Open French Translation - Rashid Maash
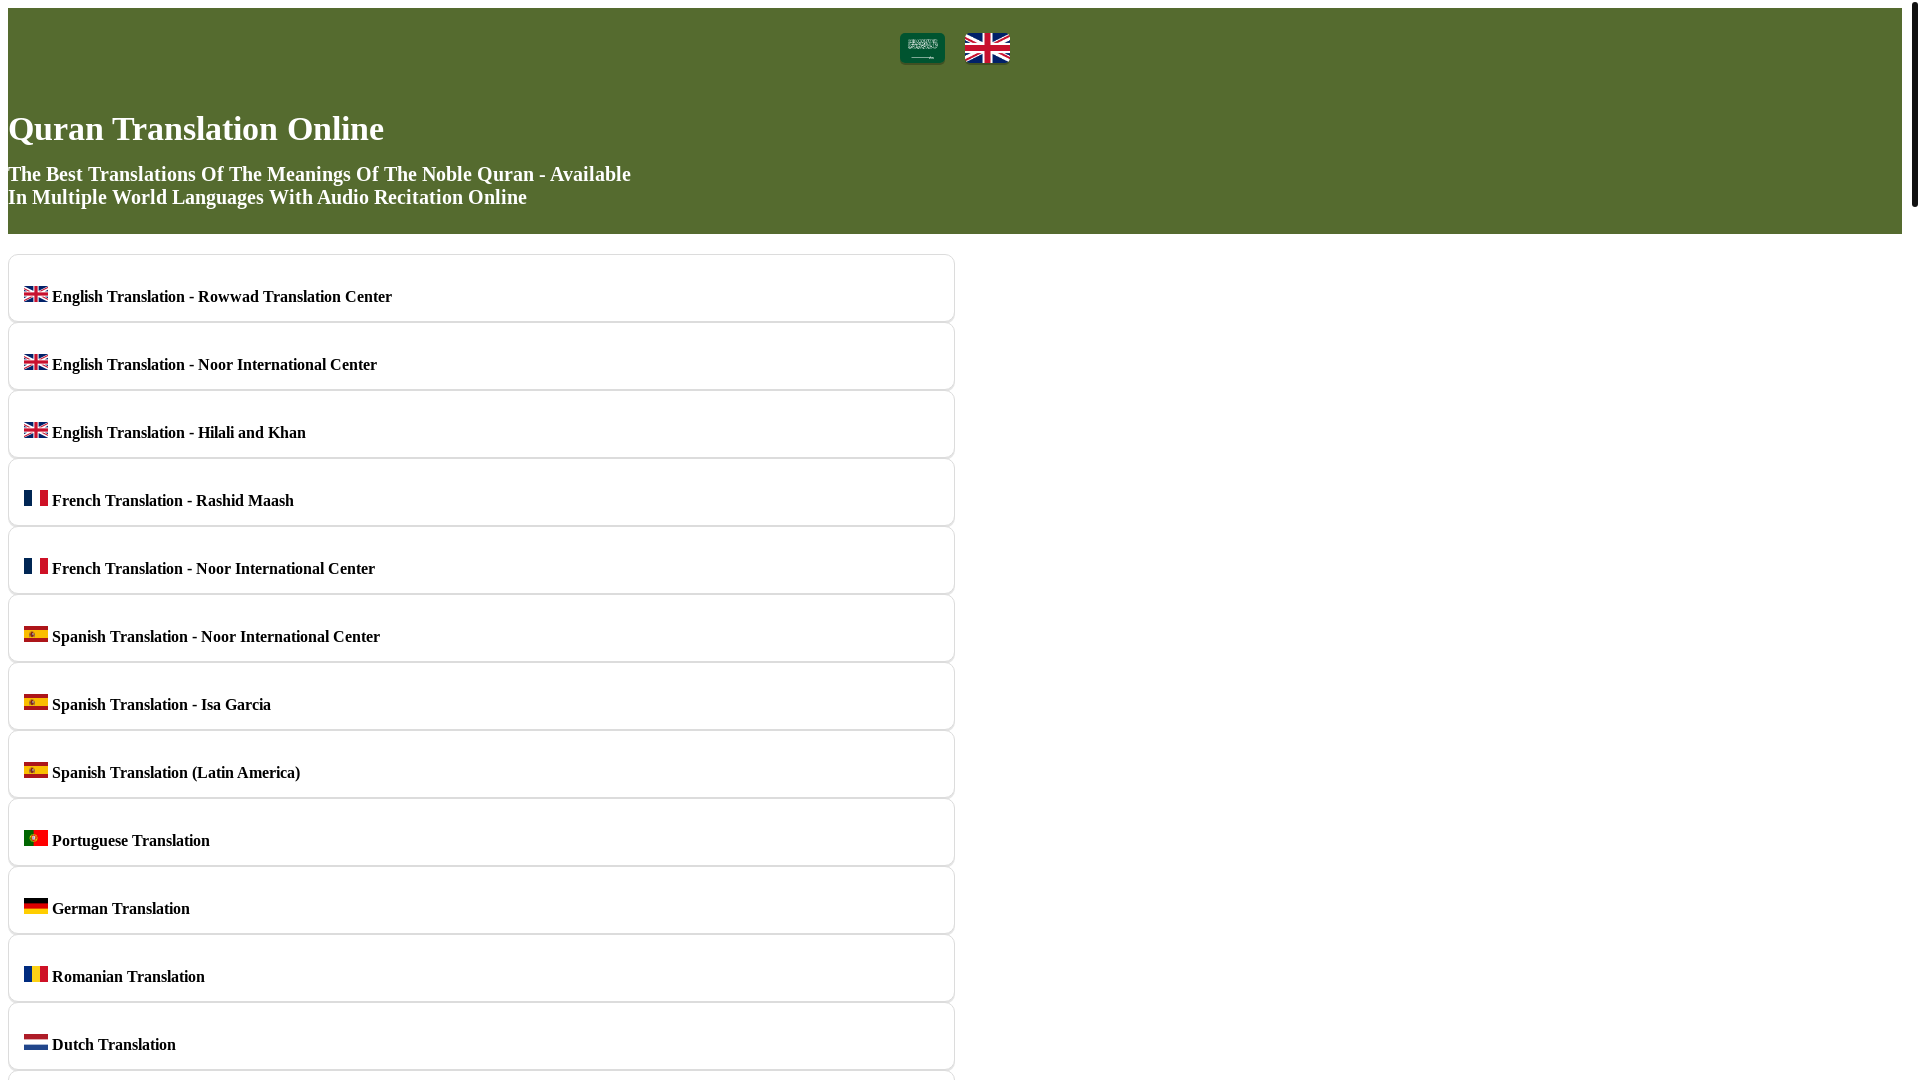Screen dimensions: 1920x1080 481,492
